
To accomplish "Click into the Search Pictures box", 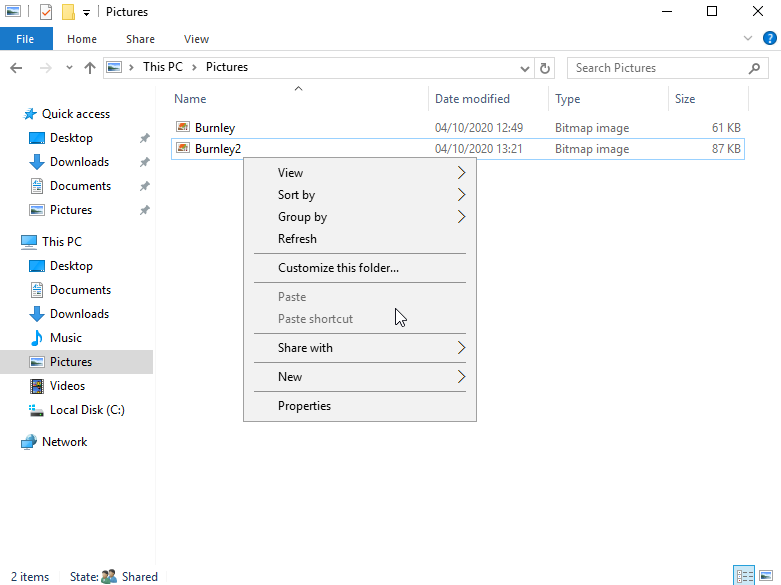I will tap(660, 68).
